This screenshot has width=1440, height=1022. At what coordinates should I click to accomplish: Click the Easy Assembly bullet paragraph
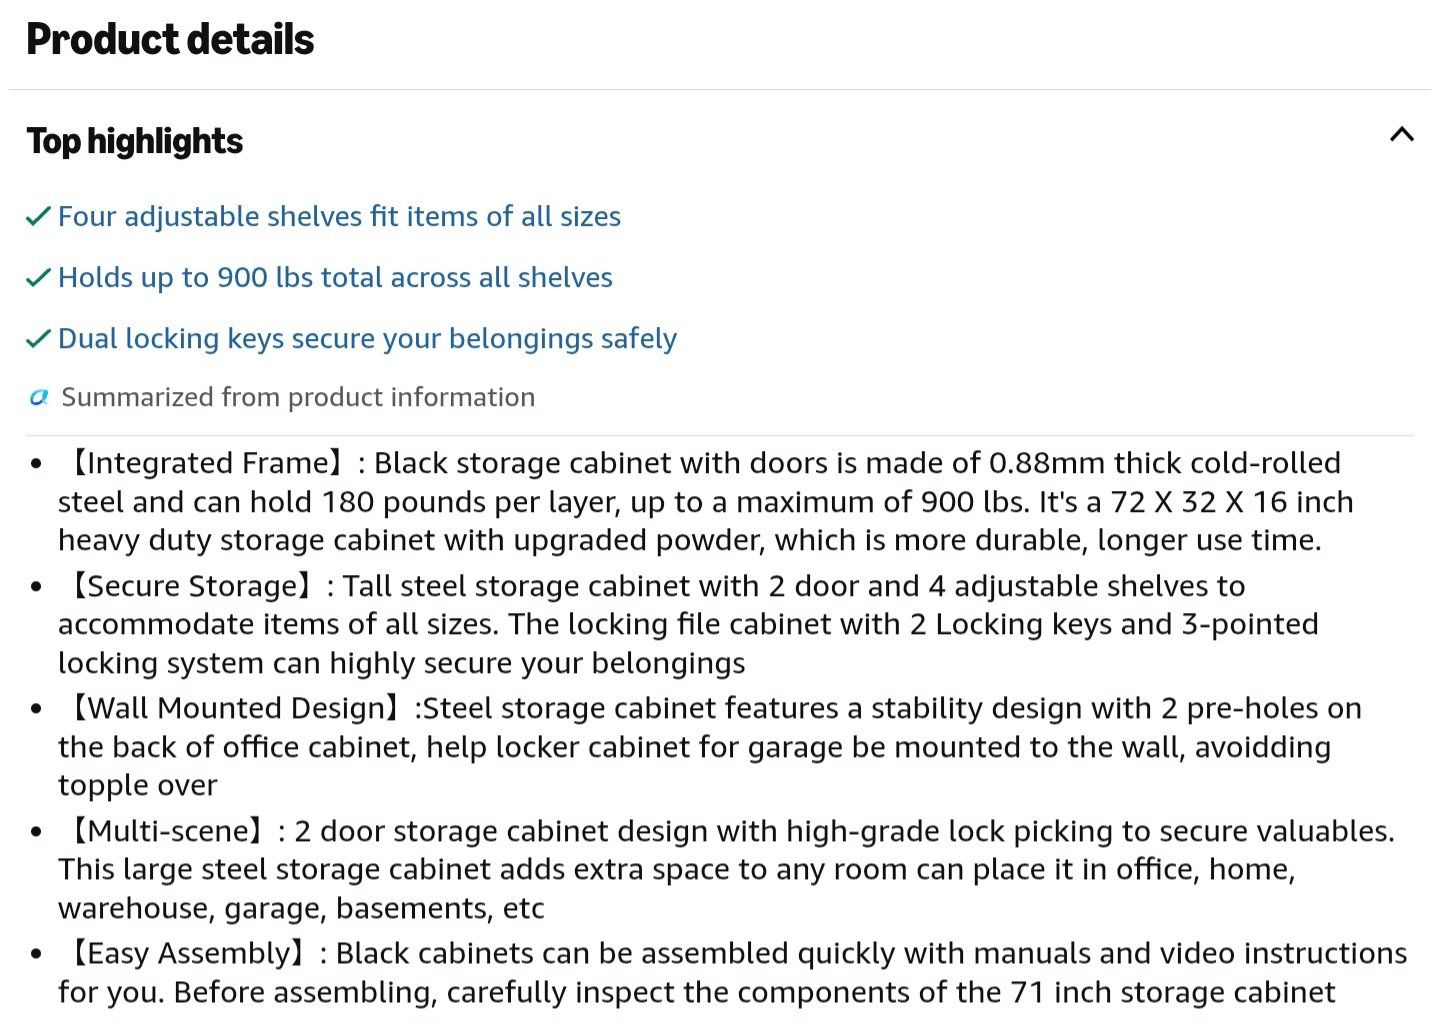pyautogui.click(x=733, y=973)
